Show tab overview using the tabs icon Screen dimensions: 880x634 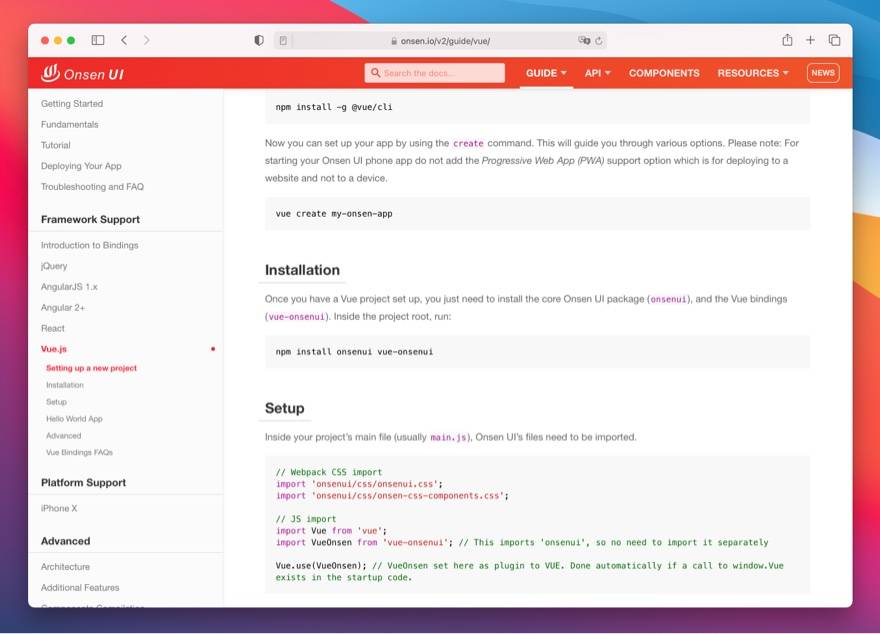[x=833, y=40]
